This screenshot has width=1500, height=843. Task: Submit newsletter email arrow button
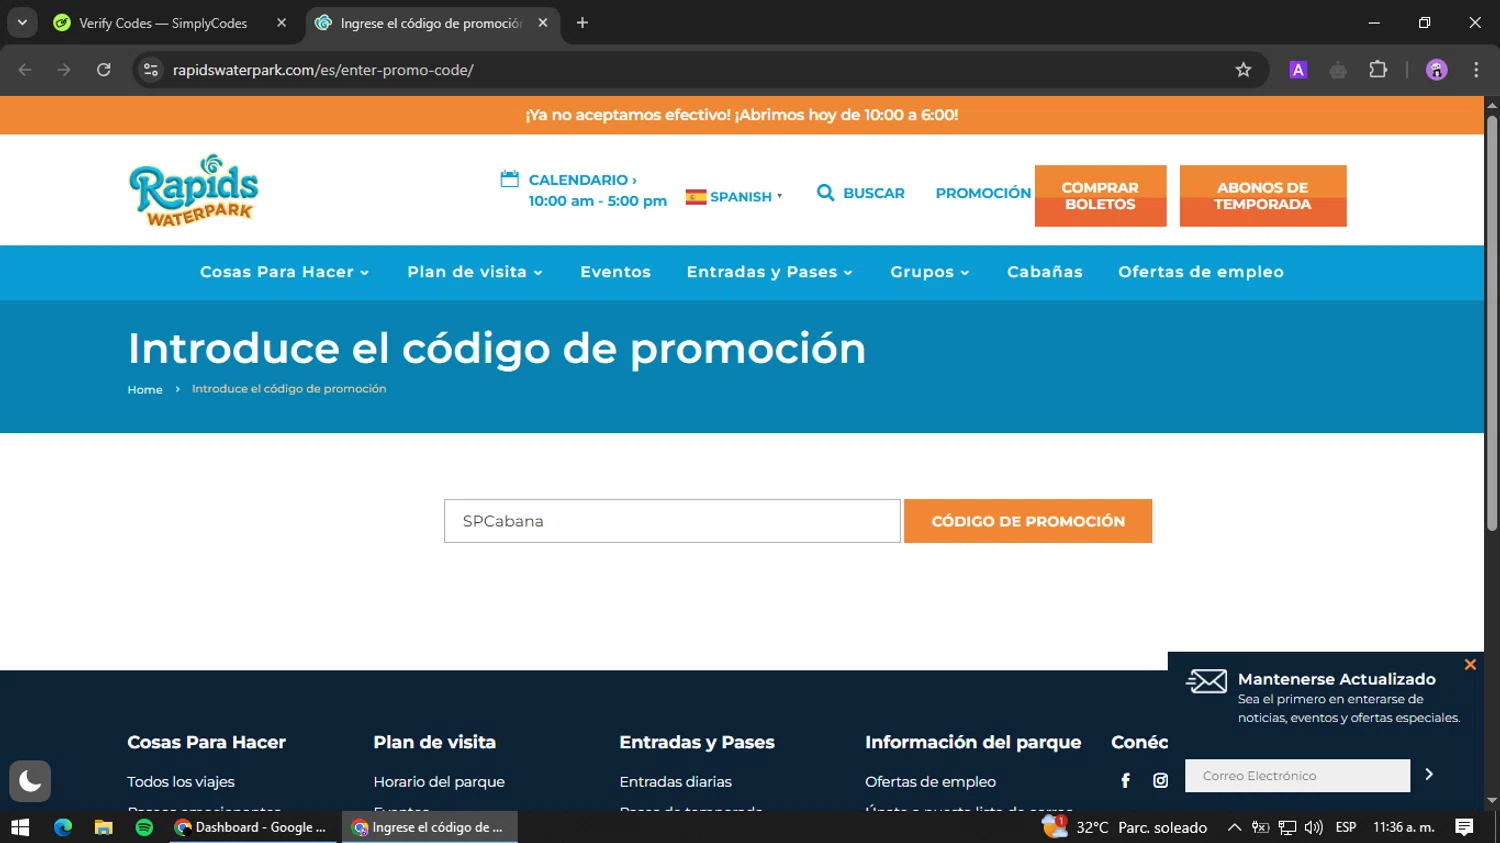pyautogui.click(x=1429, y=774)
